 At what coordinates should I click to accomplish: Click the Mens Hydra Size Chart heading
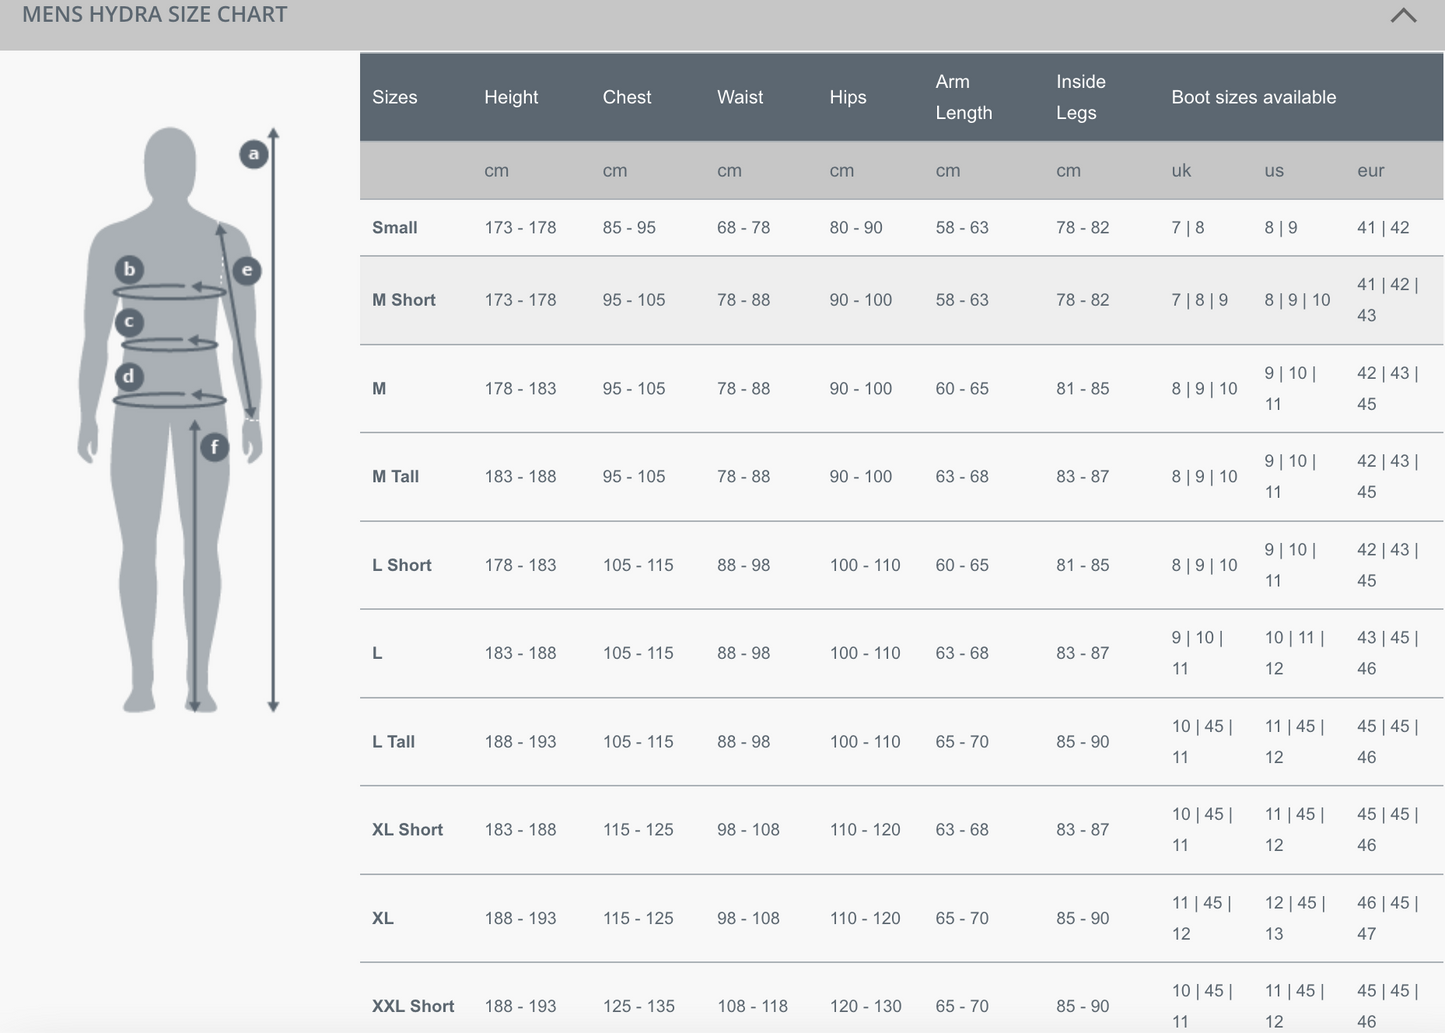(x=155, y=15)
